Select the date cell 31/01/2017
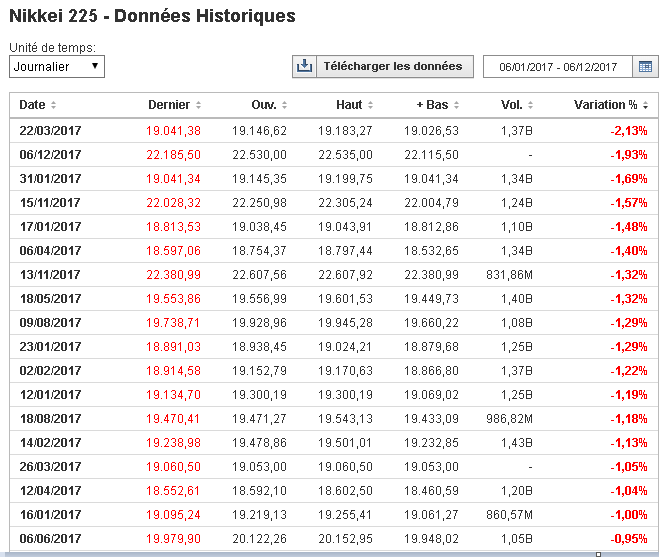 click(50, 179)
